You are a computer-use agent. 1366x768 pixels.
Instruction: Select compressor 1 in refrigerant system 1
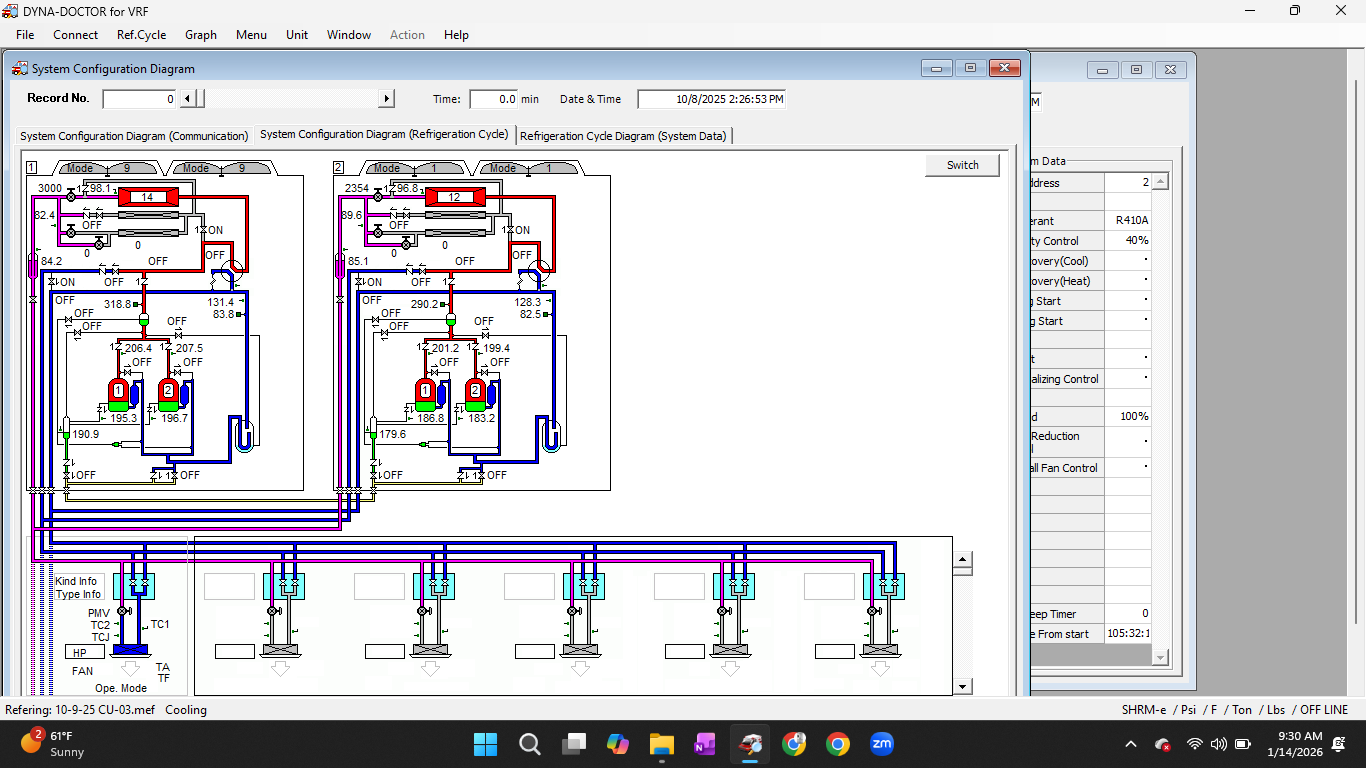tap(120, 392)
